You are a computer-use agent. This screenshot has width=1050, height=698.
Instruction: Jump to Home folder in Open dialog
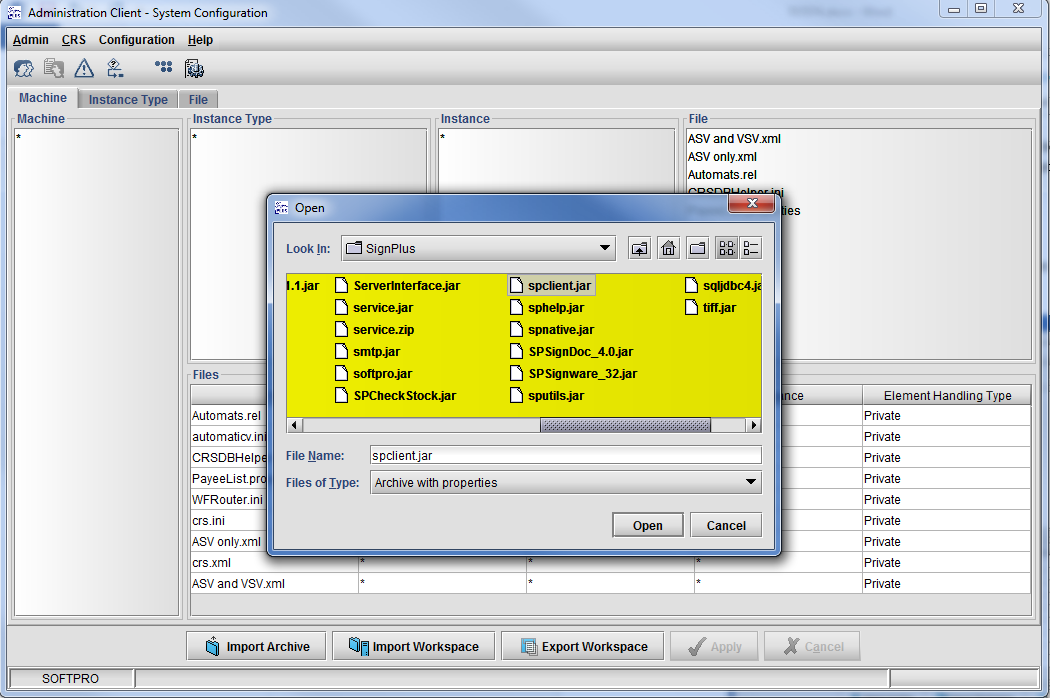click(x=669, y=248)
